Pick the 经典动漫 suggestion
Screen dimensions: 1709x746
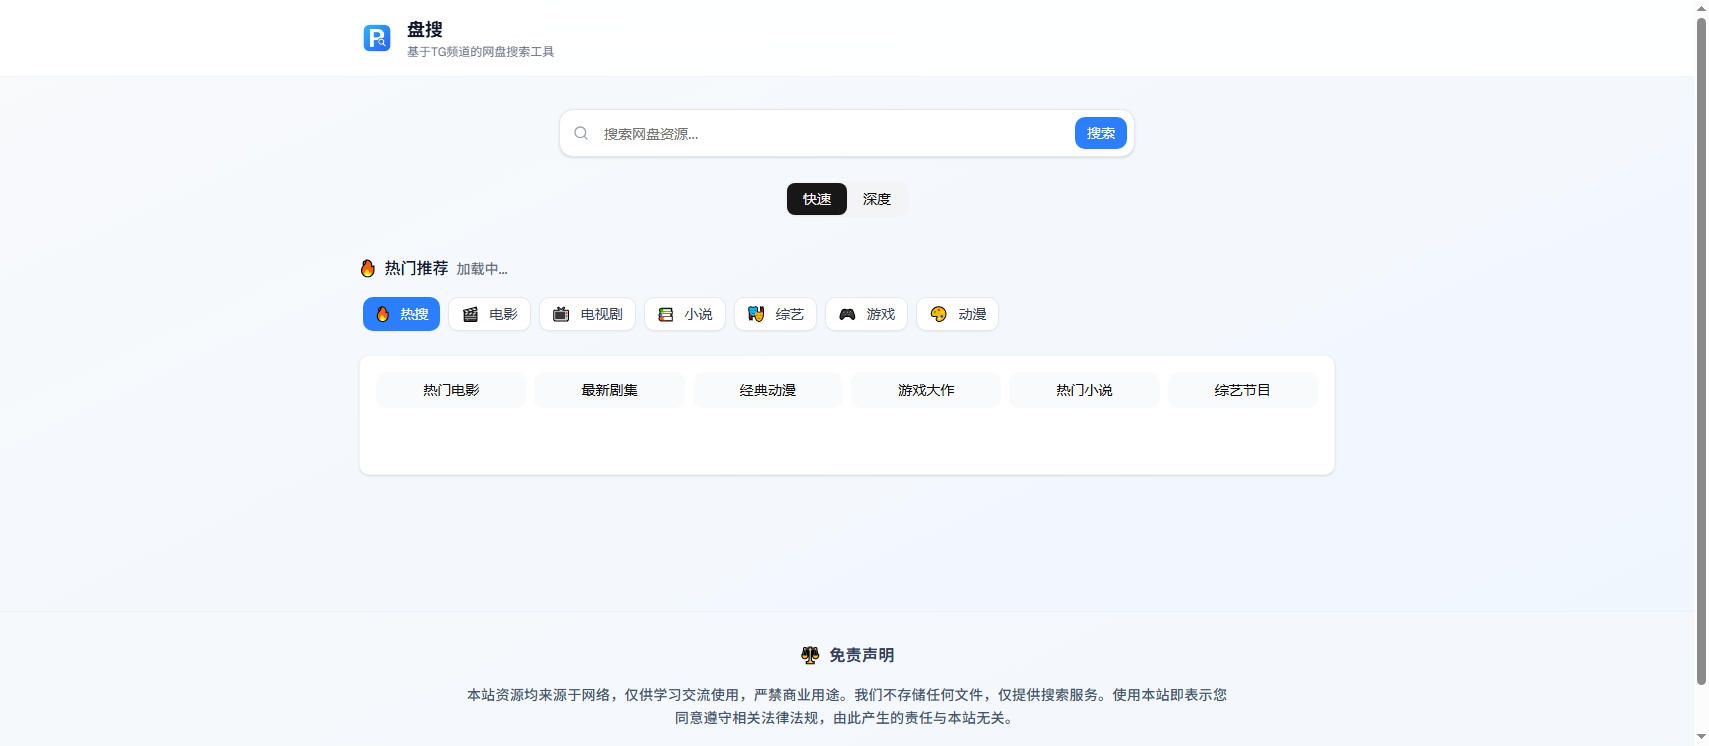pos(768,390)
